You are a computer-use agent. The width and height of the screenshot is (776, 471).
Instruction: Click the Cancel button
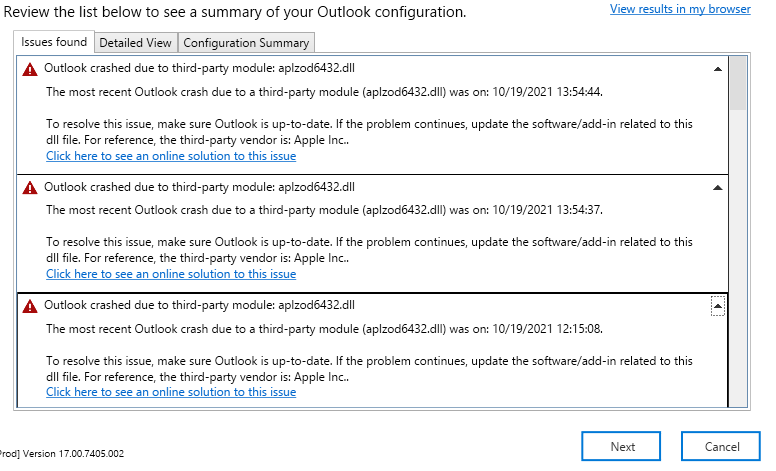[720, 446]
